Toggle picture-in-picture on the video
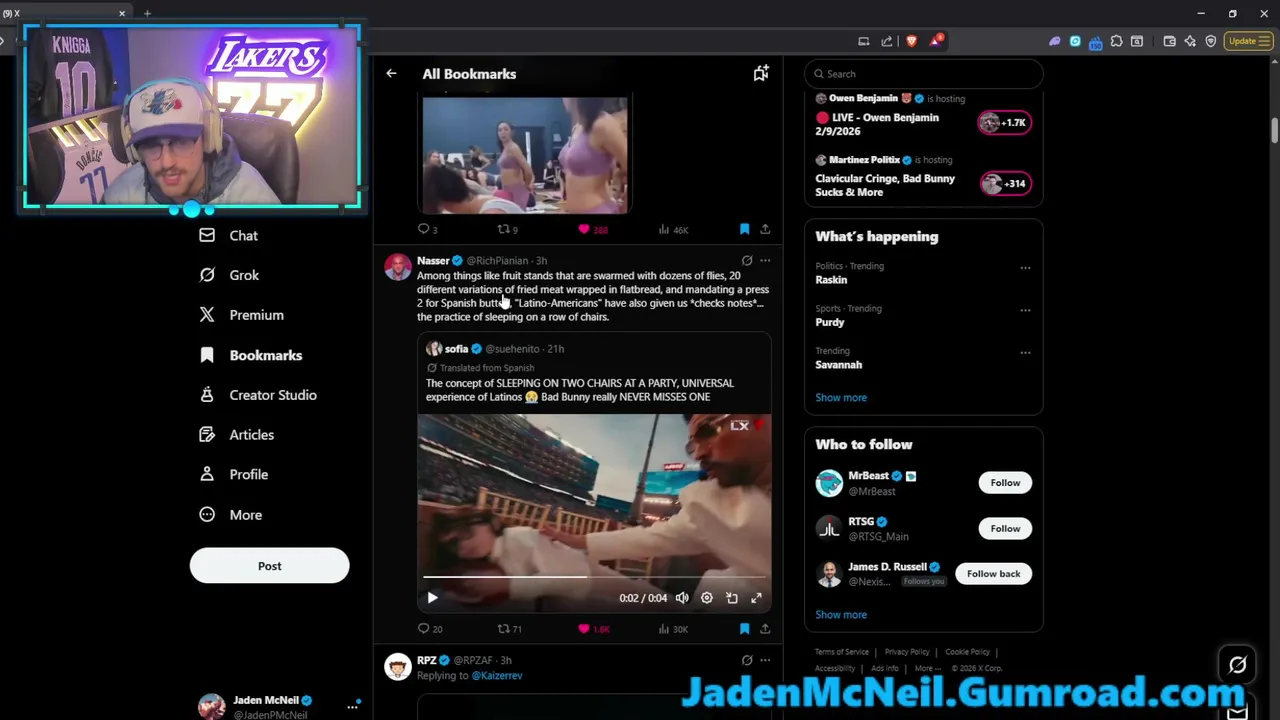This screenshot has width=1280, height=720. [x=732, y=598]
